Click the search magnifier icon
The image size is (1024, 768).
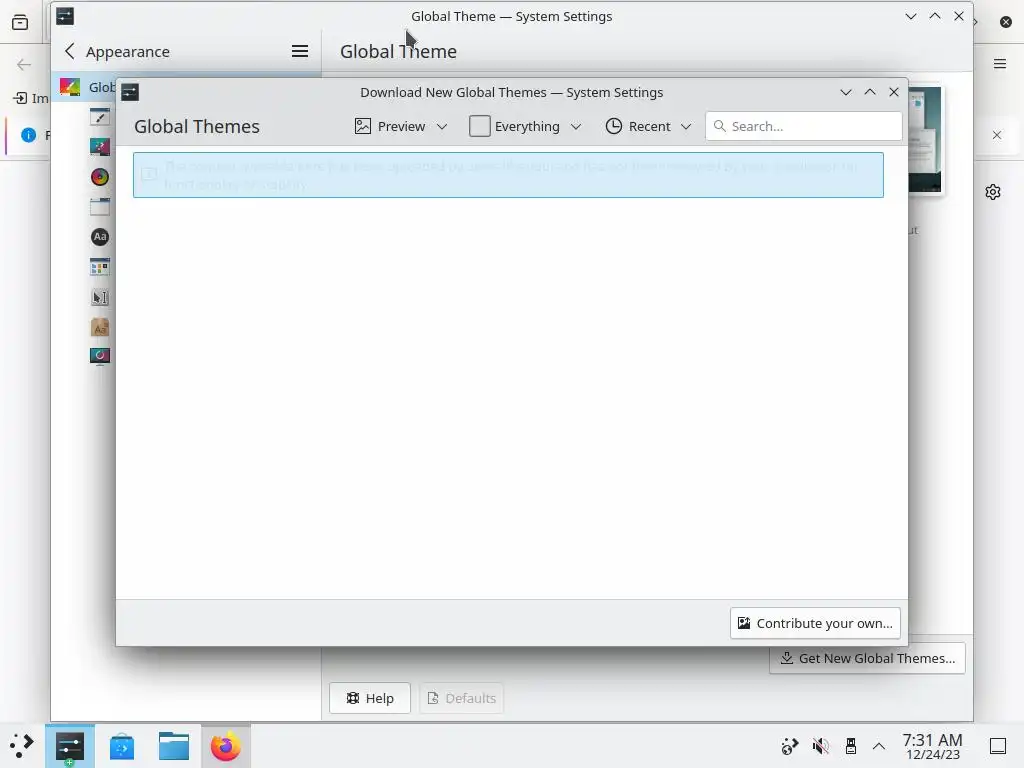pyautogui.click(x=720, y=126)
